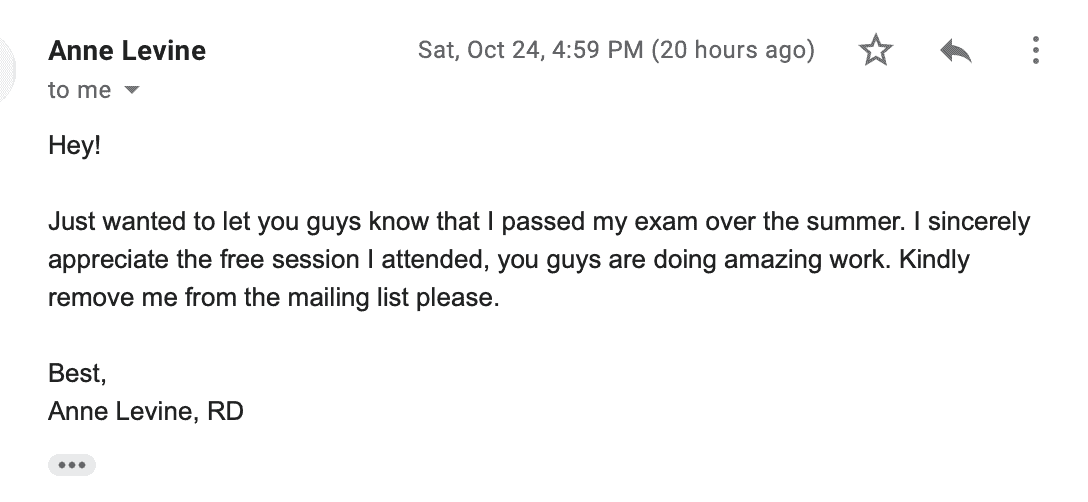Click the date "Sat, Oct 24, 4:59 PM"
The height and width of the screenshot is (502, 1088).
pyautogui.click(x=530, y=51)
